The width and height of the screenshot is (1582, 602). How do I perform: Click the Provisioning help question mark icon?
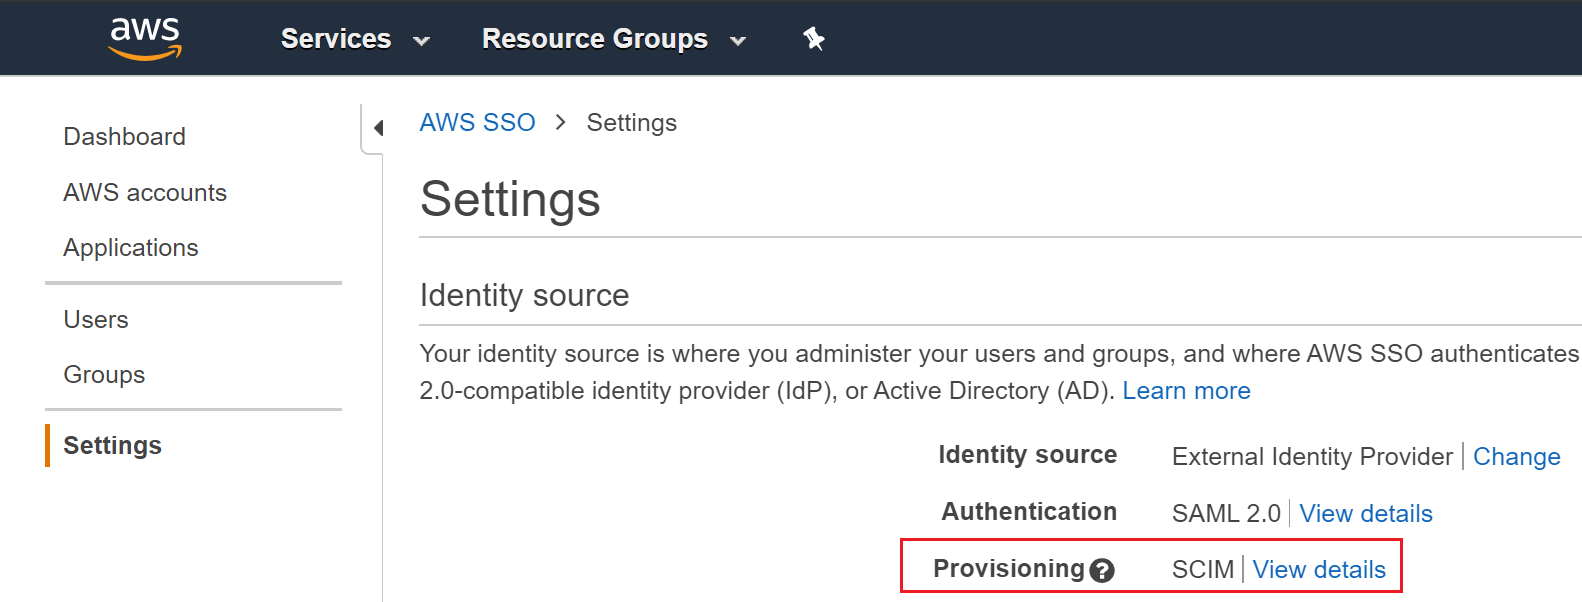[x=1102, y=571]
